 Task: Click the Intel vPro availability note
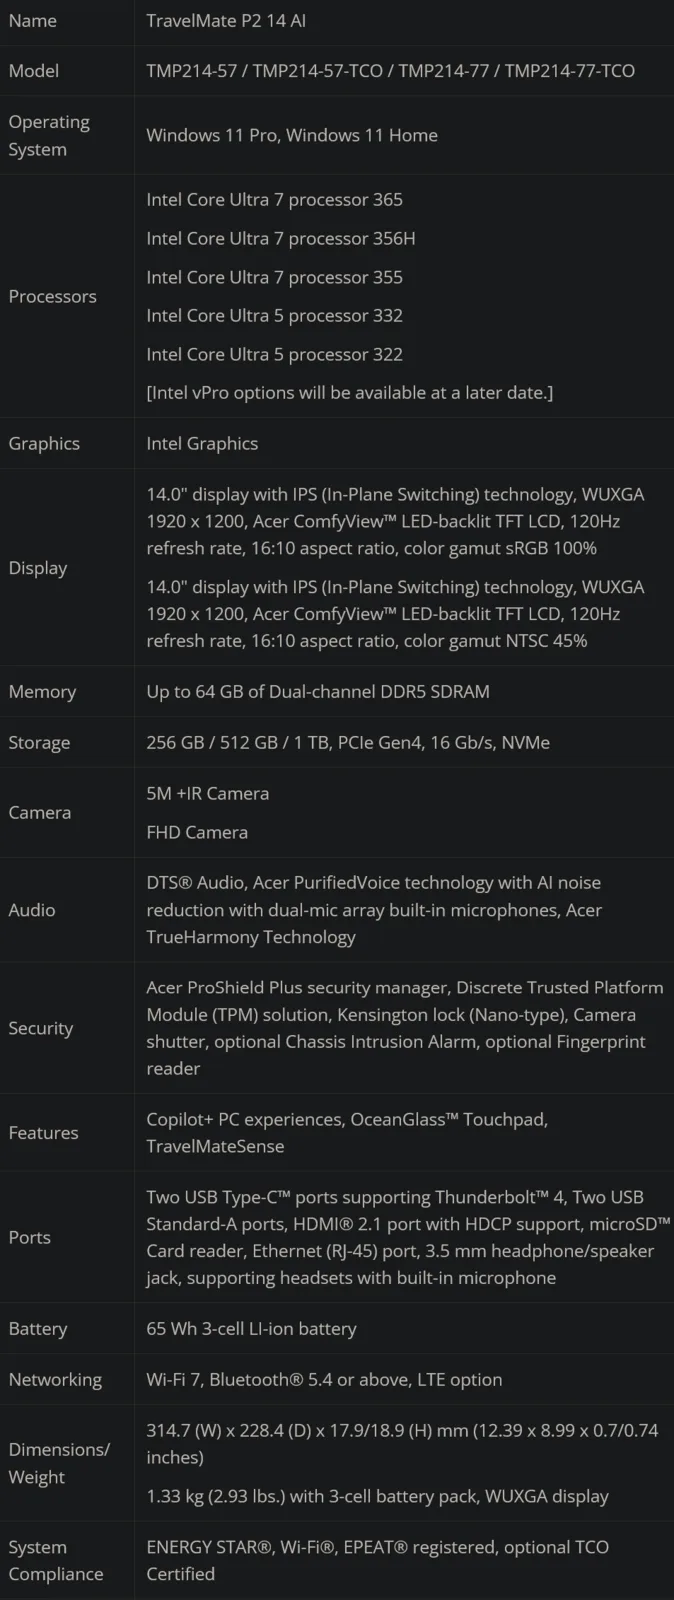(x=349, y=392)
